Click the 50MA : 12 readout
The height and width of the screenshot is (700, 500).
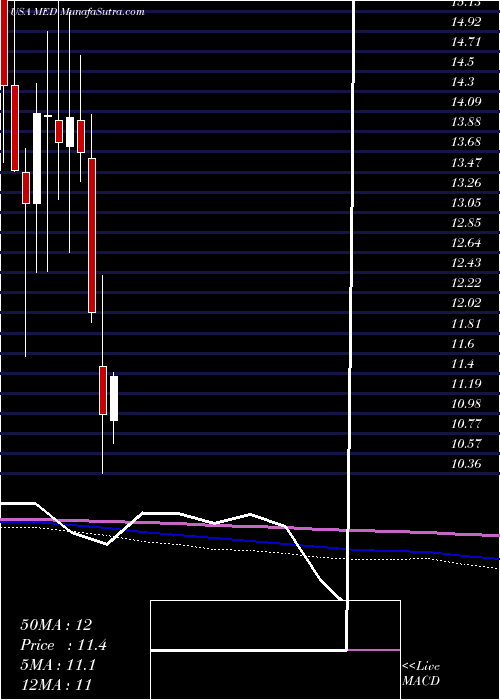tap(56, 625)
